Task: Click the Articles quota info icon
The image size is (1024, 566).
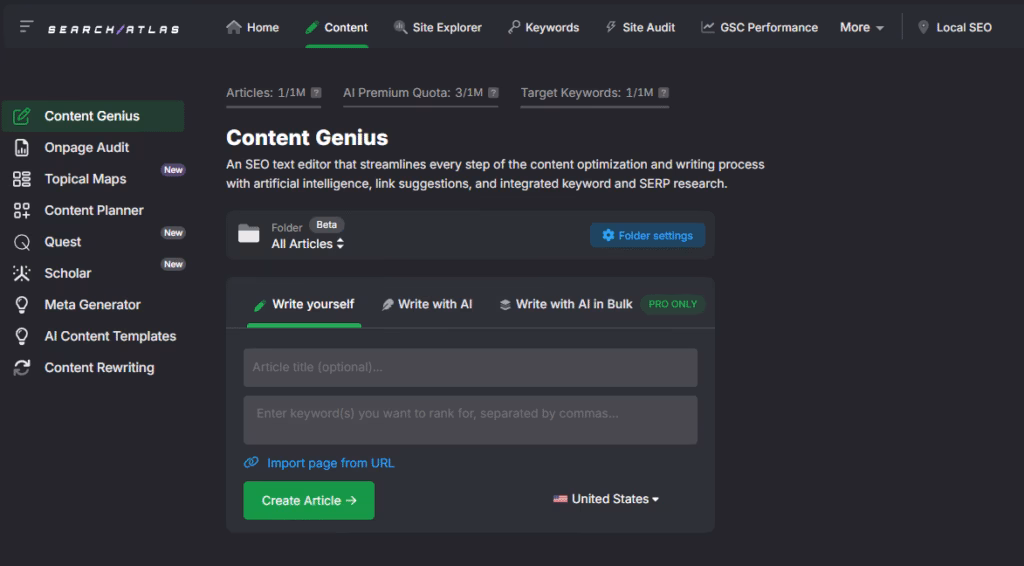Action: [x=316, y=93]
